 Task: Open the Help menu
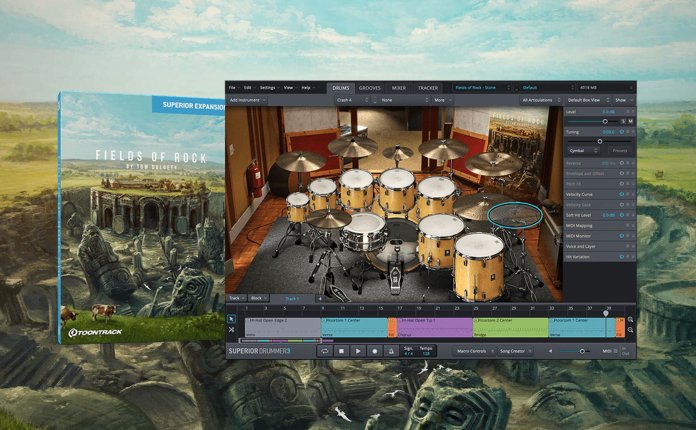[x=307, y=88]
